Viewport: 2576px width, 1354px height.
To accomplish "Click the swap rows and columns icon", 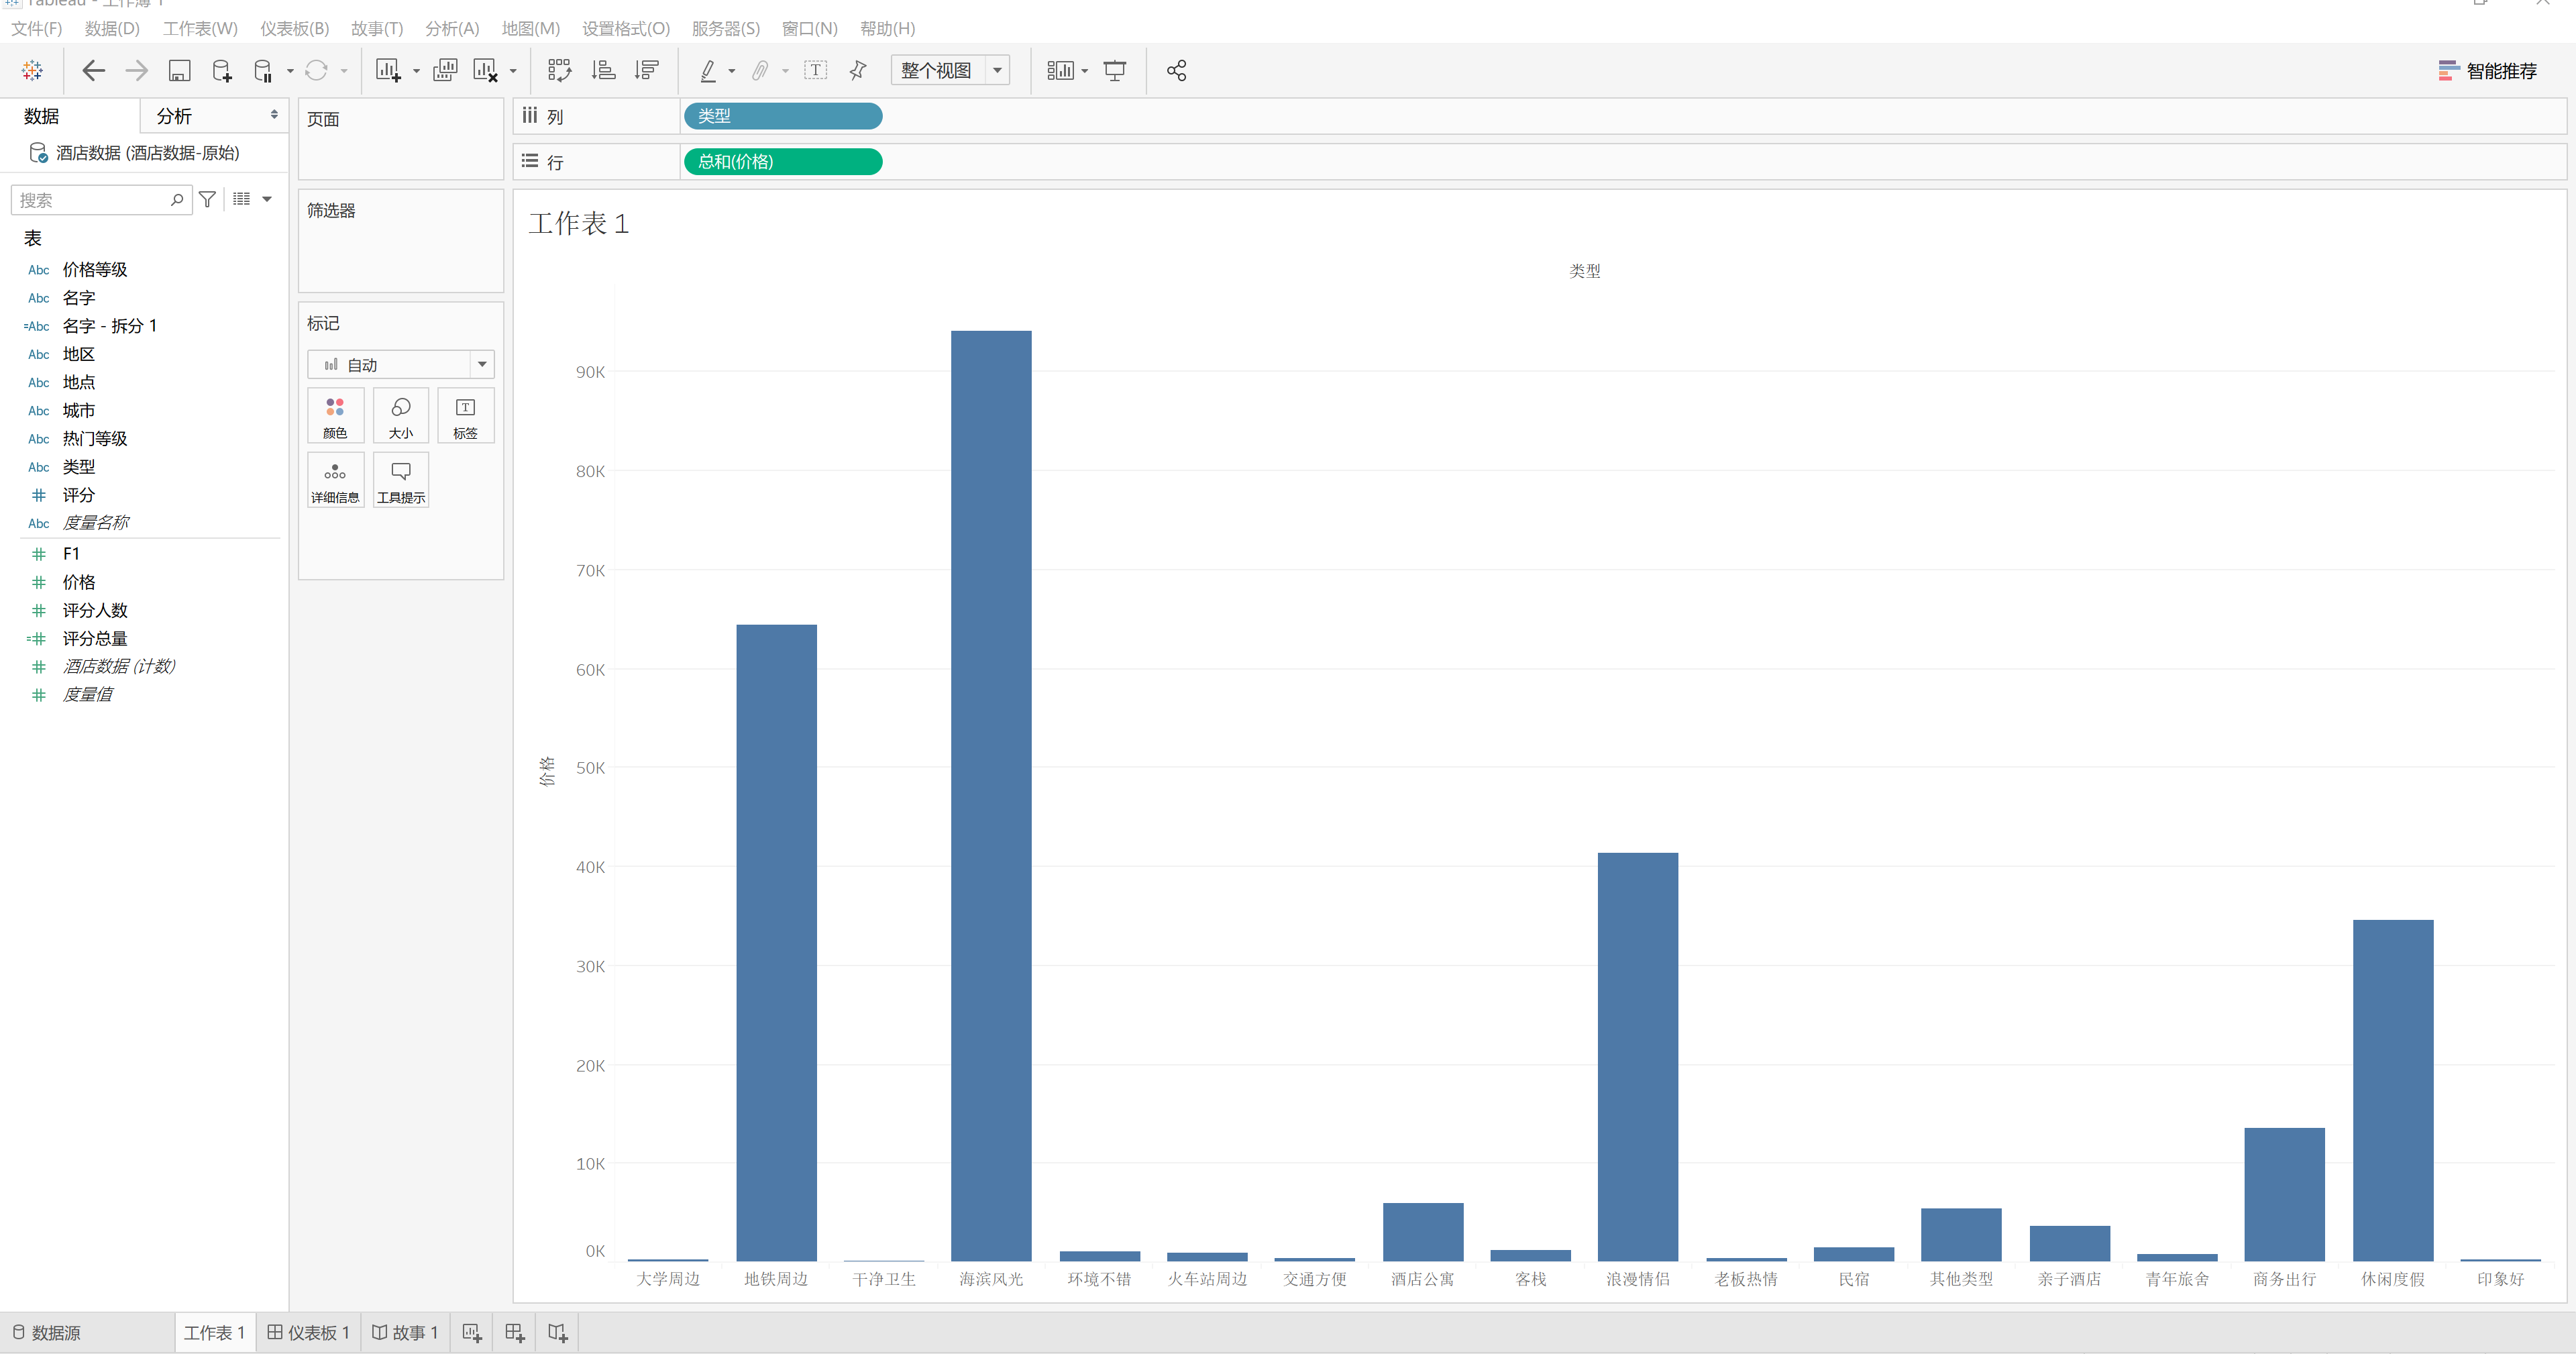I will (559, 70).
